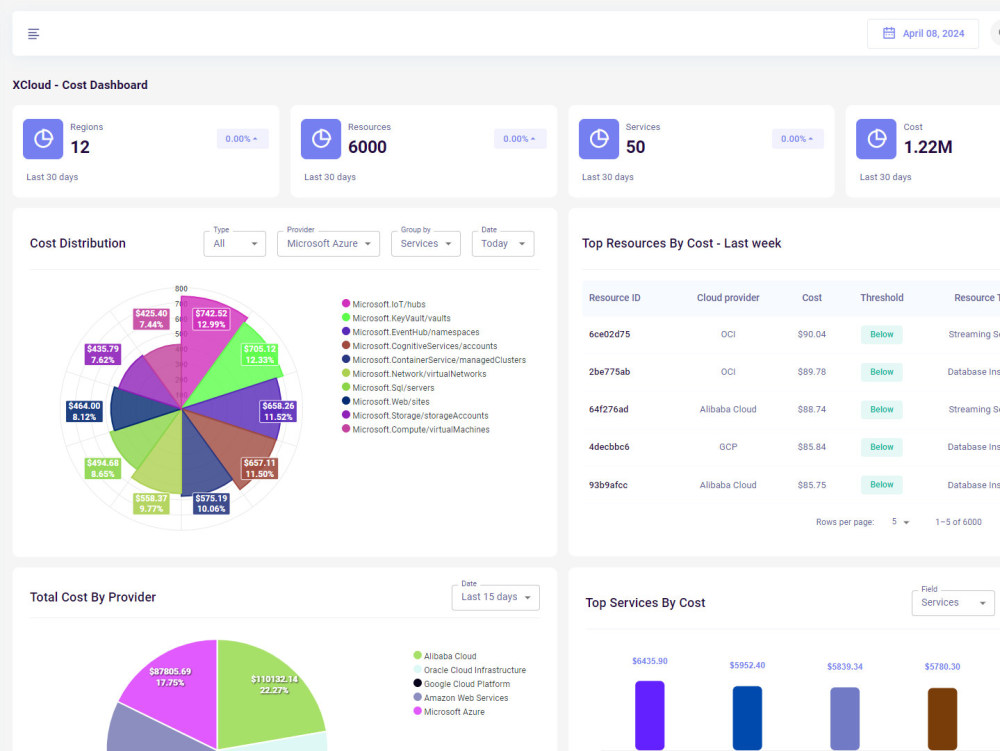Click the $5952.40 blue bar
The image size is (1000, 751).
(747, 718)
